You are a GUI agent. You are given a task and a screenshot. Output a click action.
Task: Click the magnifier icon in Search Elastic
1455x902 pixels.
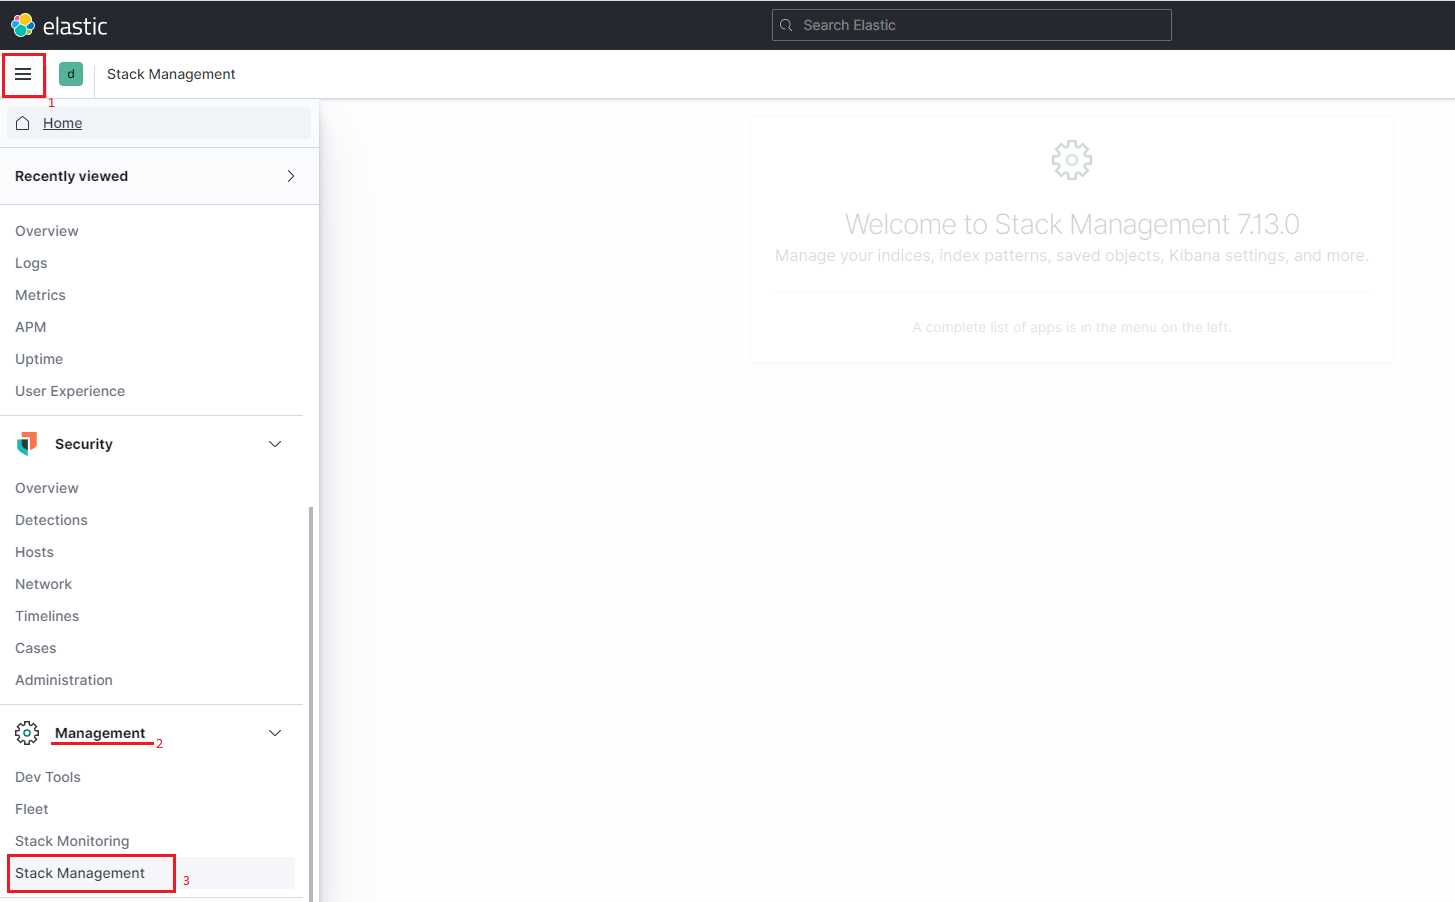point(788,24)
